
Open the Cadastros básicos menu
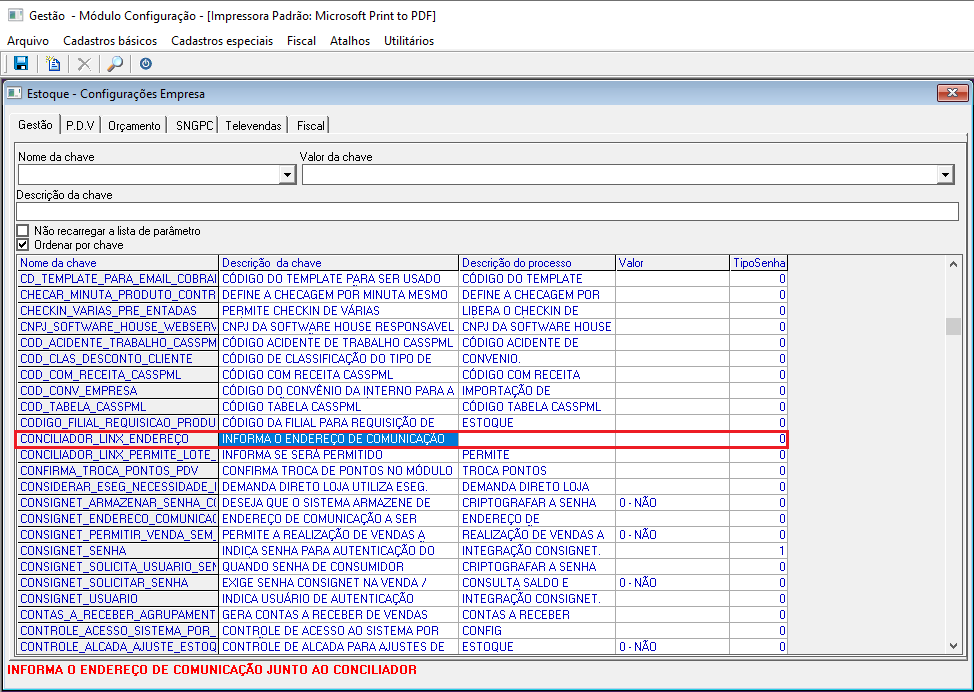click(x=110, y=41)
